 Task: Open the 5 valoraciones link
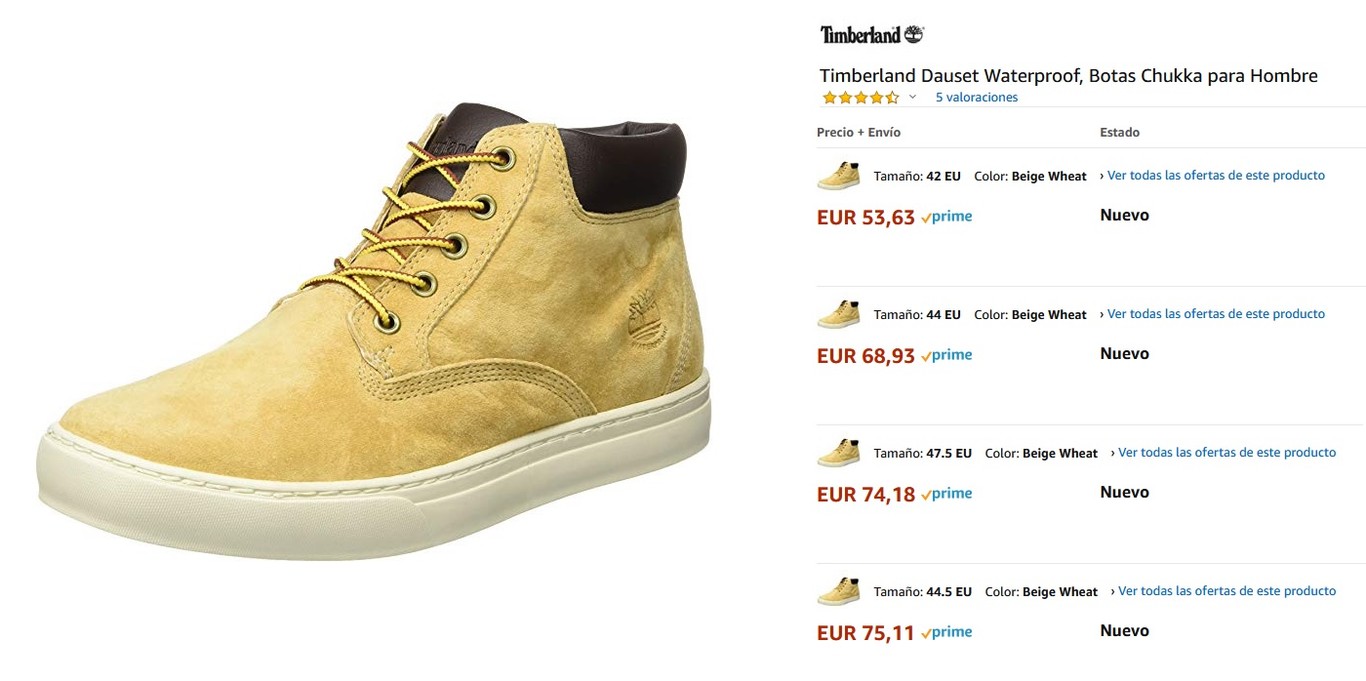click(976, 98)
